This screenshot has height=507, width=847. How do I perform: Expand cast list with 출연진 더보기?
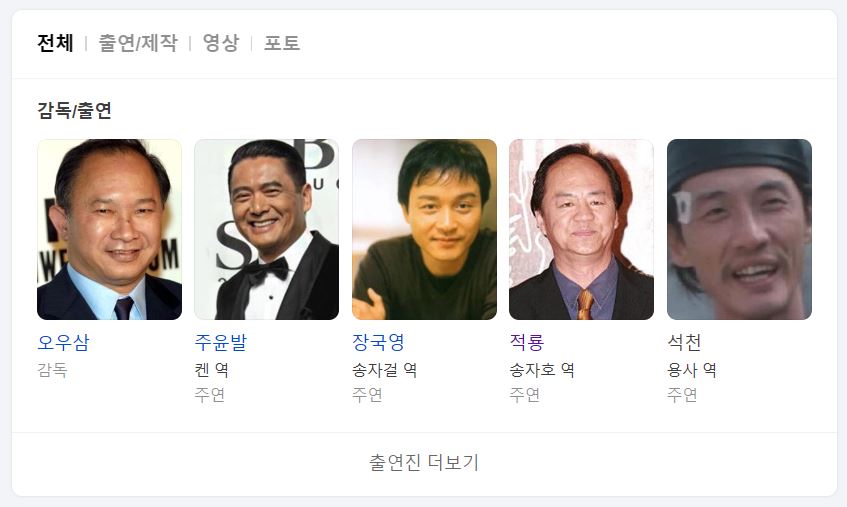point(424,463)
